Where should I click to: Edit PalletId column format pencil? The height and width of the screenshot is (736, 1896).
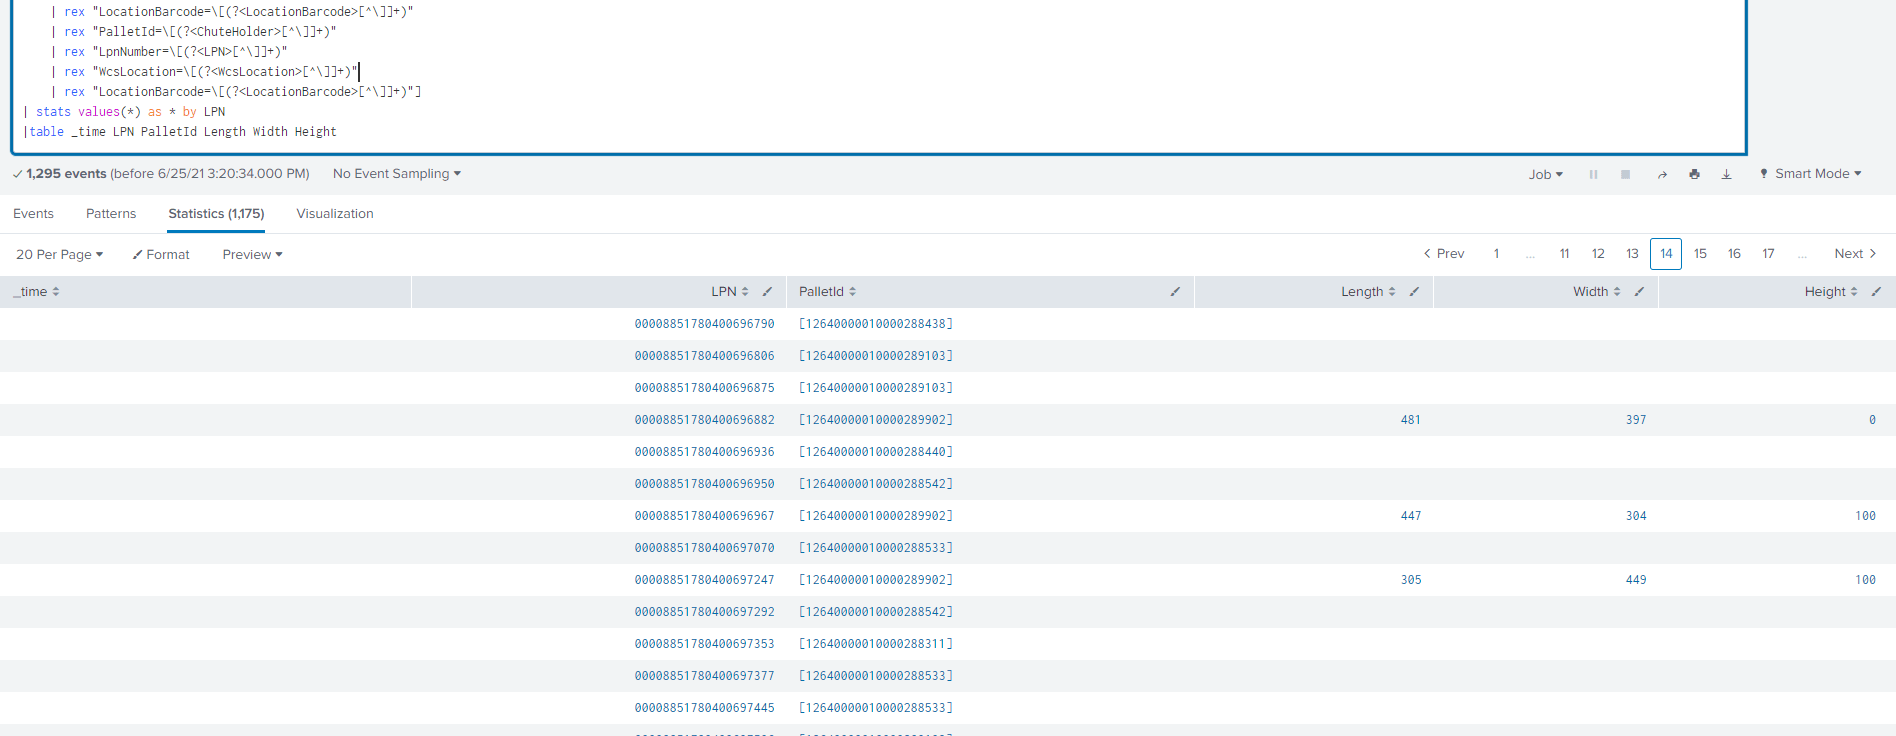pos(1175,292)
